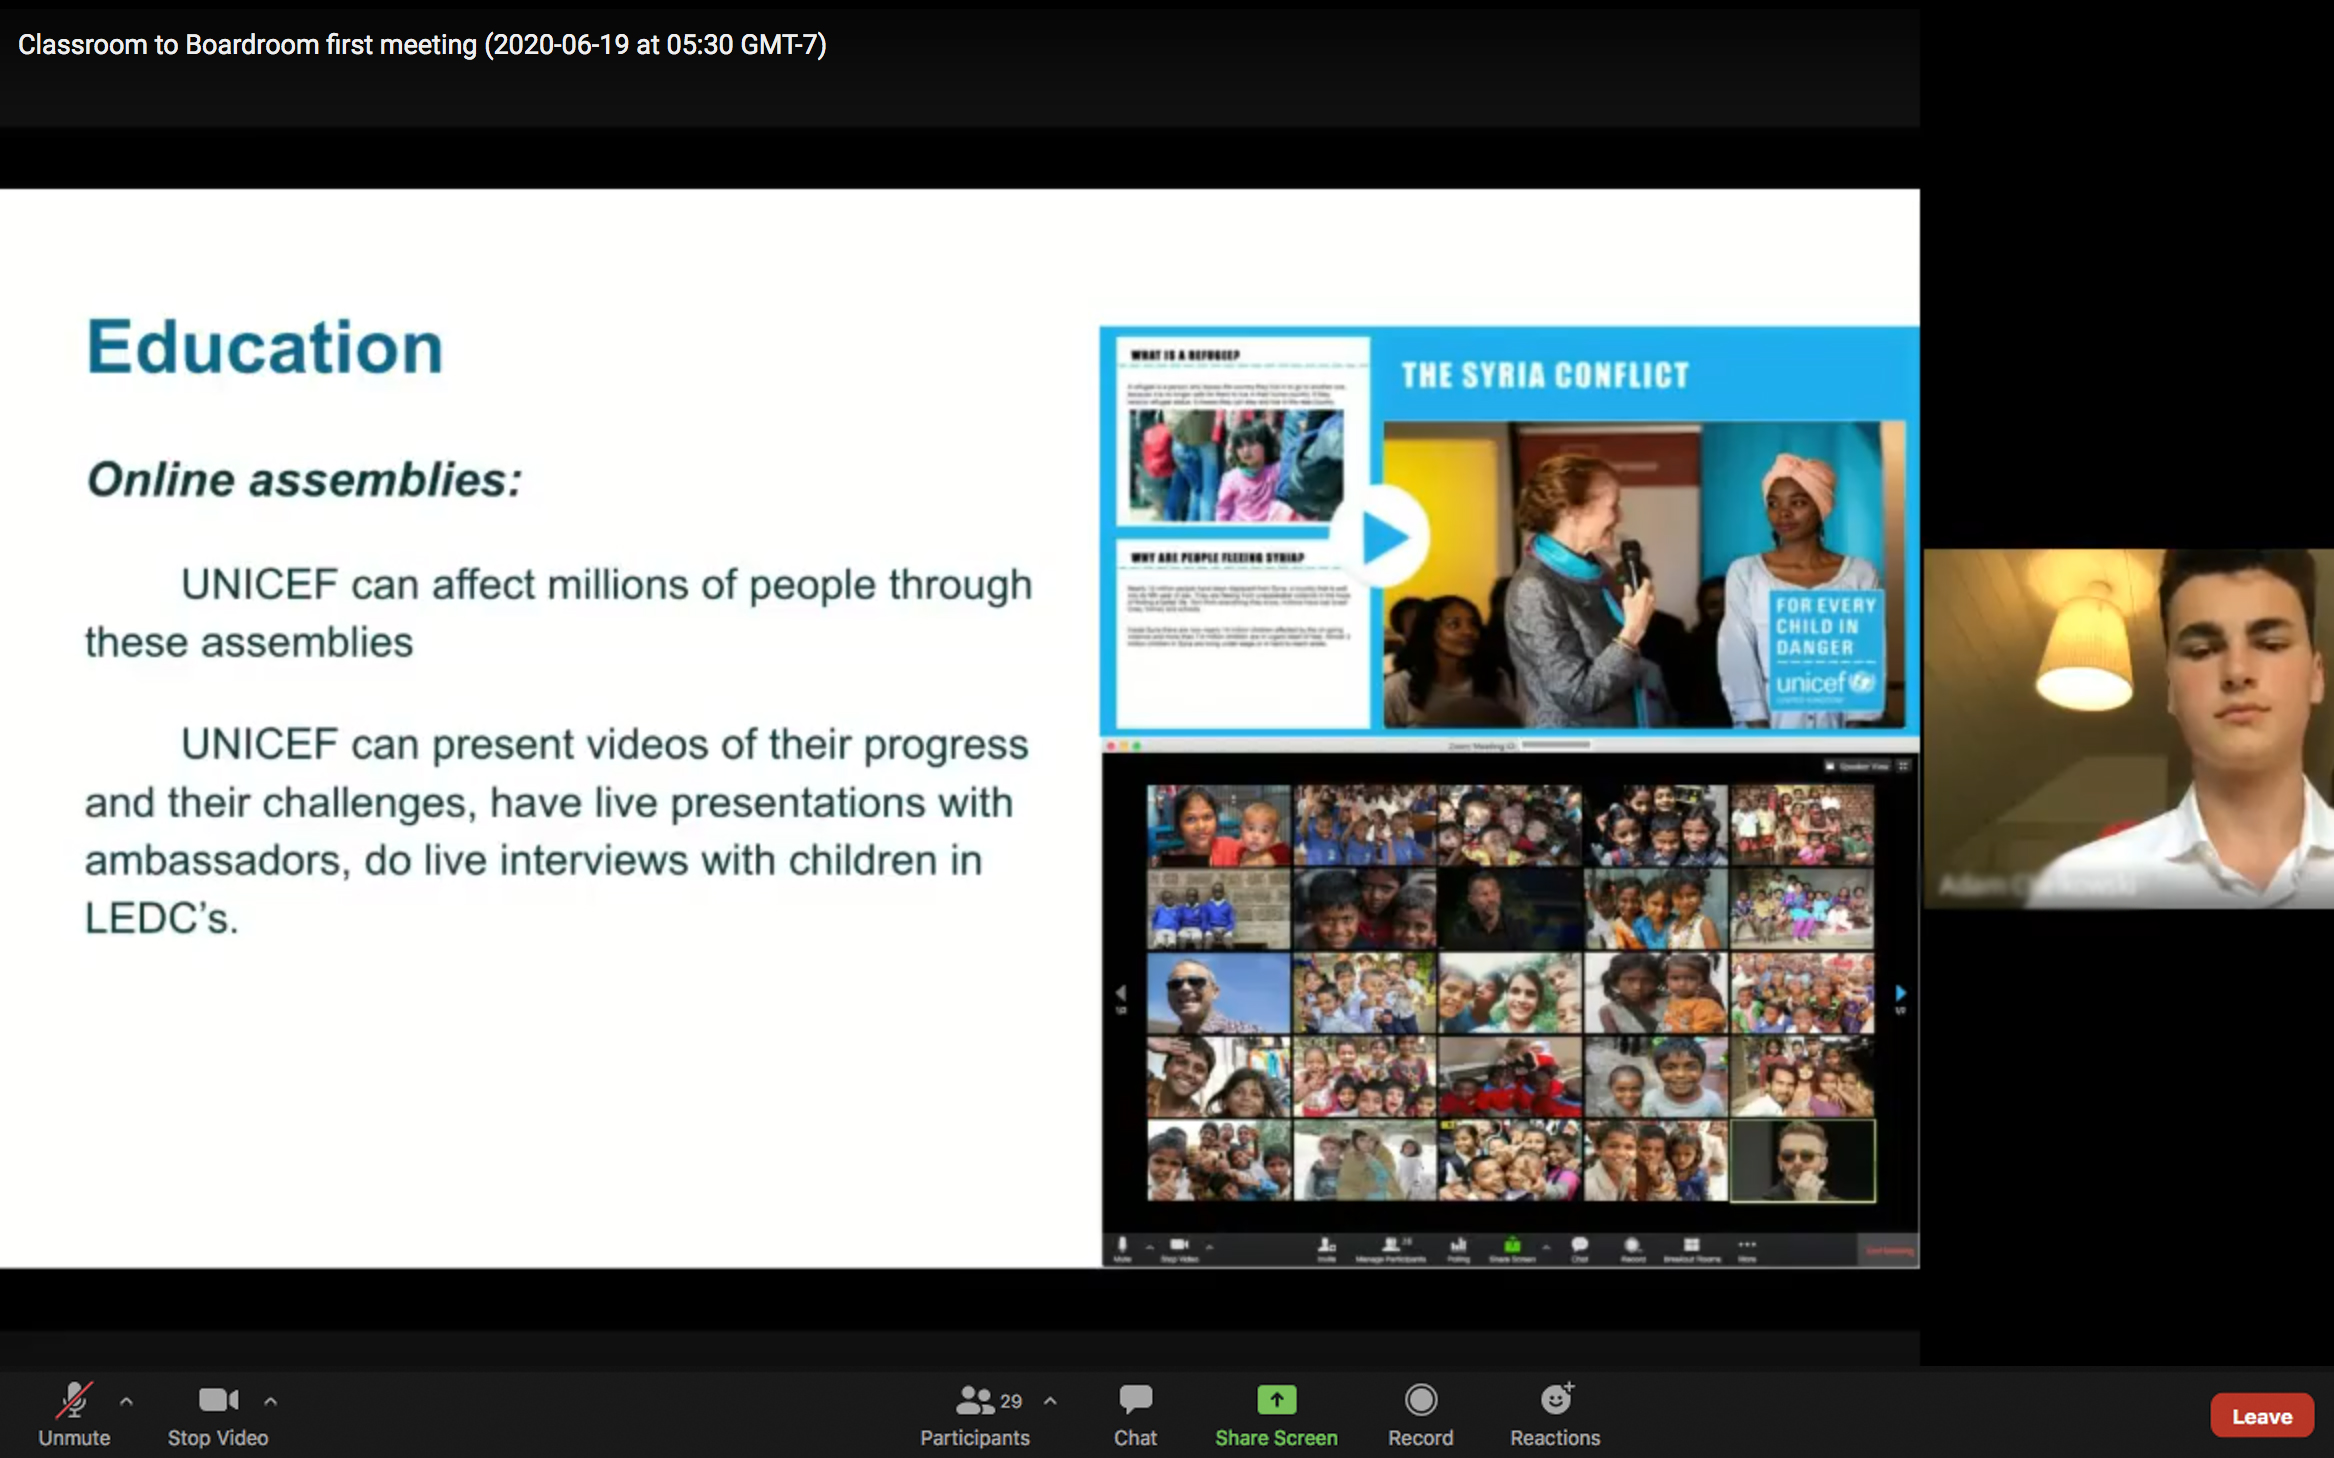Click the man with sunglasses gallery tile
This screenshot has height=1458, width=2334.
click(1218, 993)
